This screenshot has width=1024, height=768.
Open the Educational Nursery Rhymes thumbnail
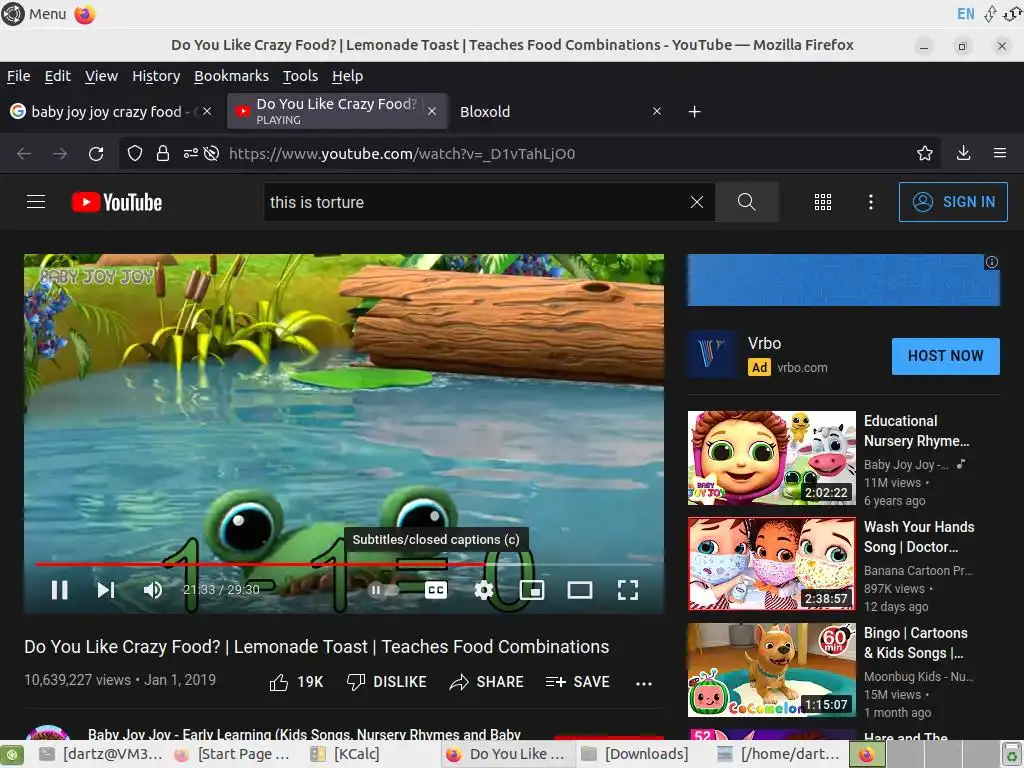[771, 458]
